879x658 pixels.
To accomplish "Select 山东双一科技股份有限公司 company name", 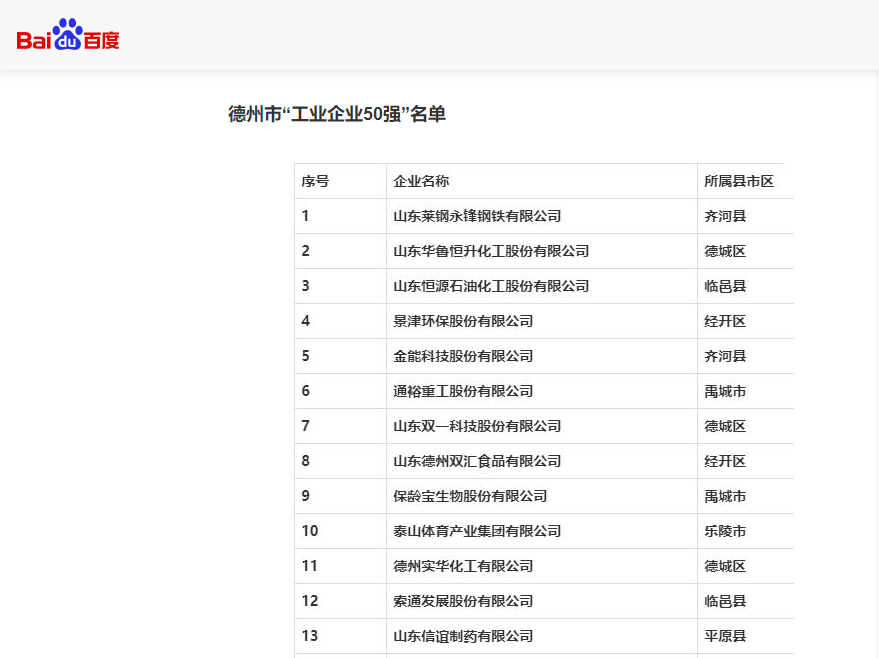I will coord(477,426).
